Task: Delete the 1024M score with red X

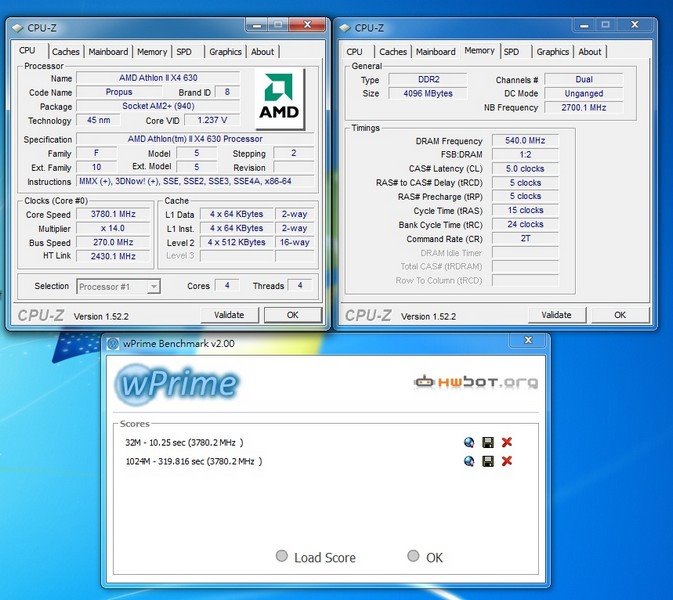Action: [x=506, y=461]
